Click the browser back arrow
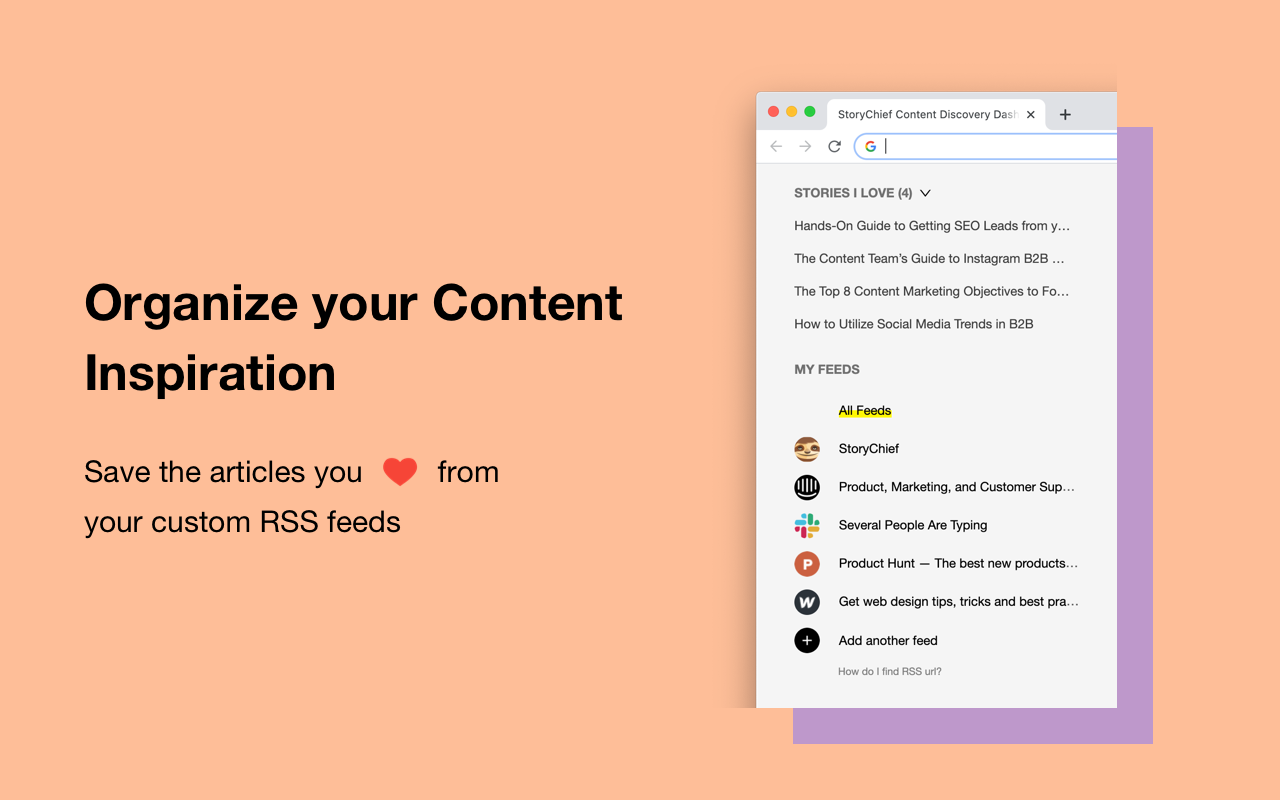This screenshot has width=1280, height=800. coord(776,146)
